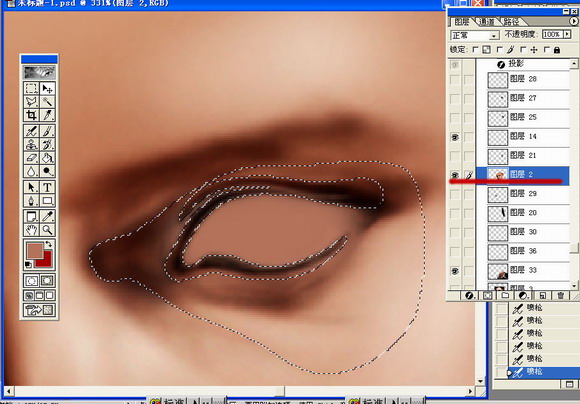Screen dimensions: 580x404
Task: Open the layers panel flyout menu arrow
Action: pyautogui.click(x=573, y=22)
